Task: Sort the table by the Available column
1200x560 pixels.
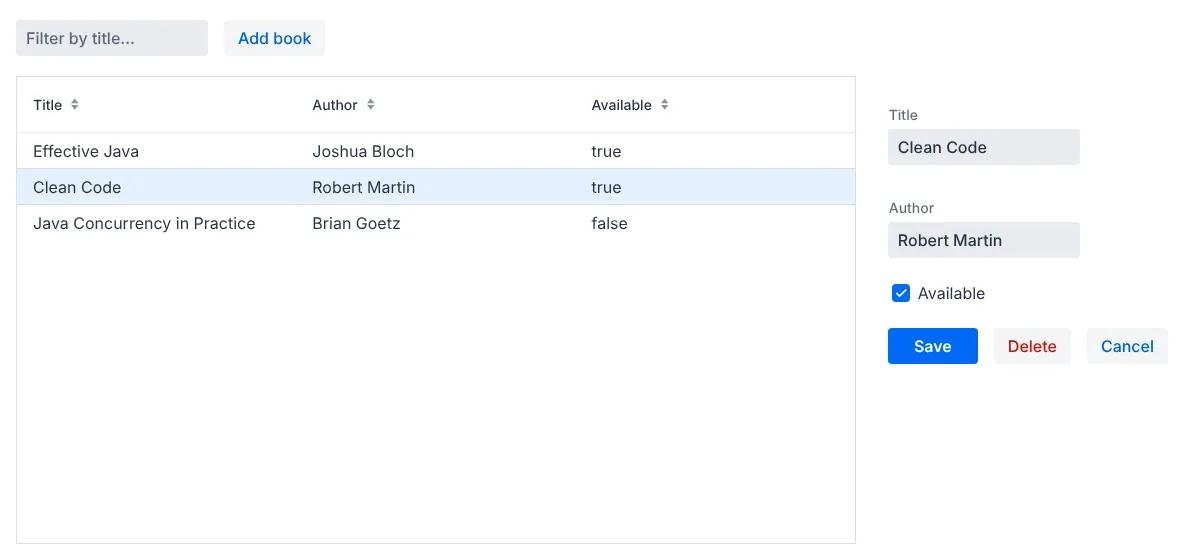Action: (x=665, y=105)
